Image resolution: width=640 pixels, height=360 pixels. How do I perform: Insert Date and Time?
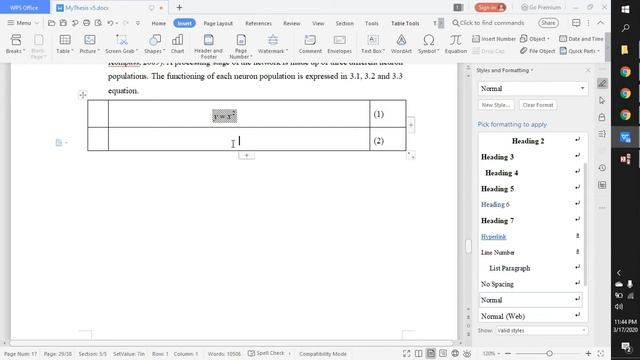pos(581,39)
